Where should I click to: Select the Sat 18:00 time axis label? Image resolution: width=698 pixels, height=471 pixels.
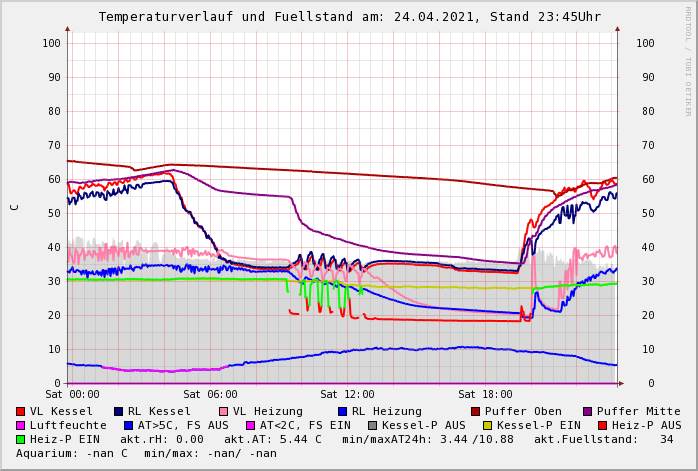point(485,395)
